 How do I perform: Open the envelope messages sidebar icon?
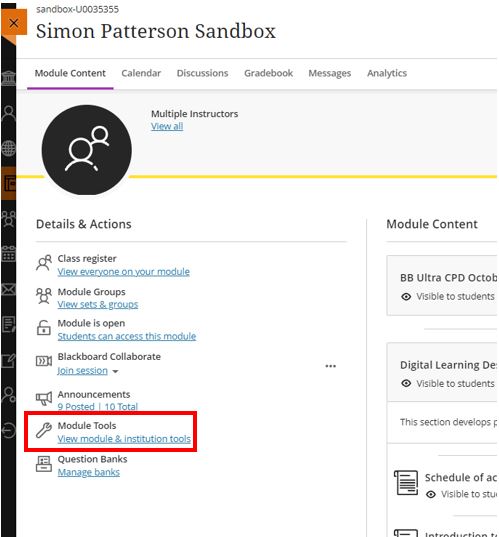click(8, 289)
